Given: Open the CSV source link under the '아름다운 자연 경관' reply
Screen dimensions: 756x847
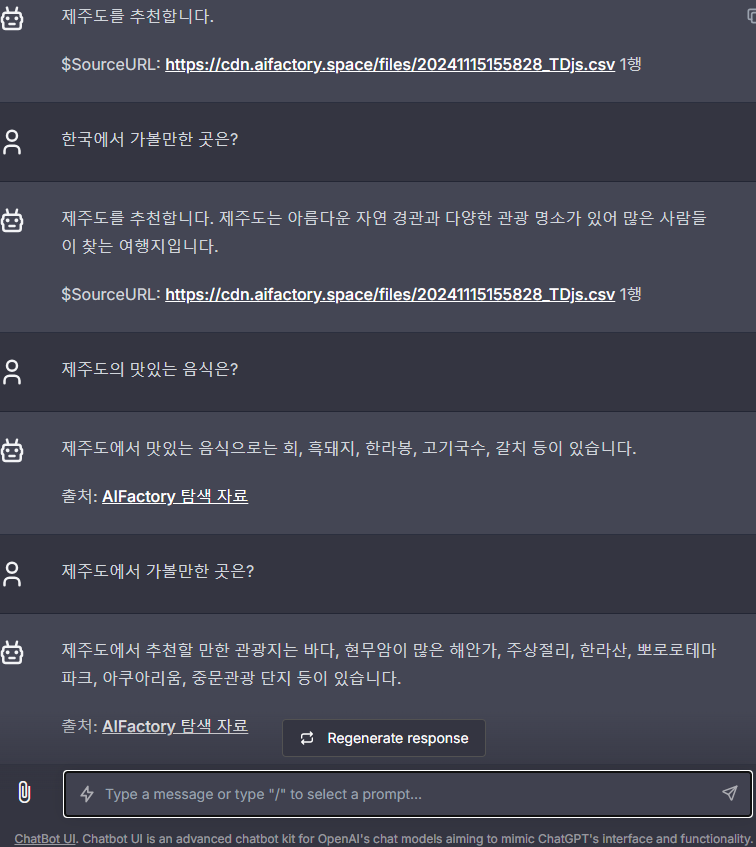Looking at the screenshot, I should click(x=389, y=294).
